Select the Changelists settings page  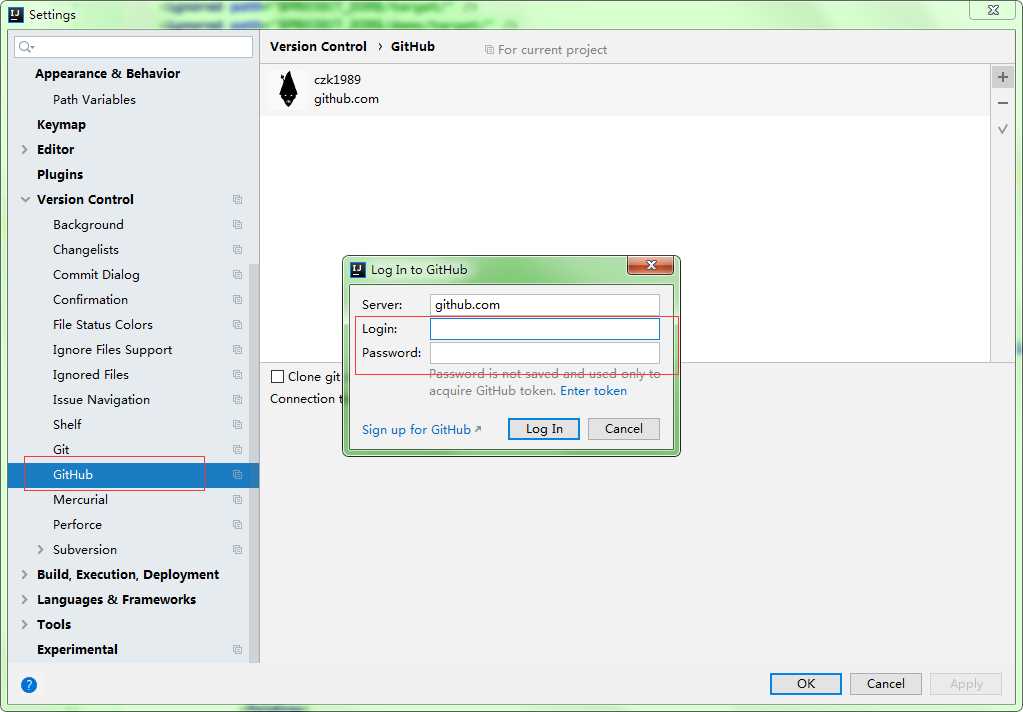pos(86,250)
